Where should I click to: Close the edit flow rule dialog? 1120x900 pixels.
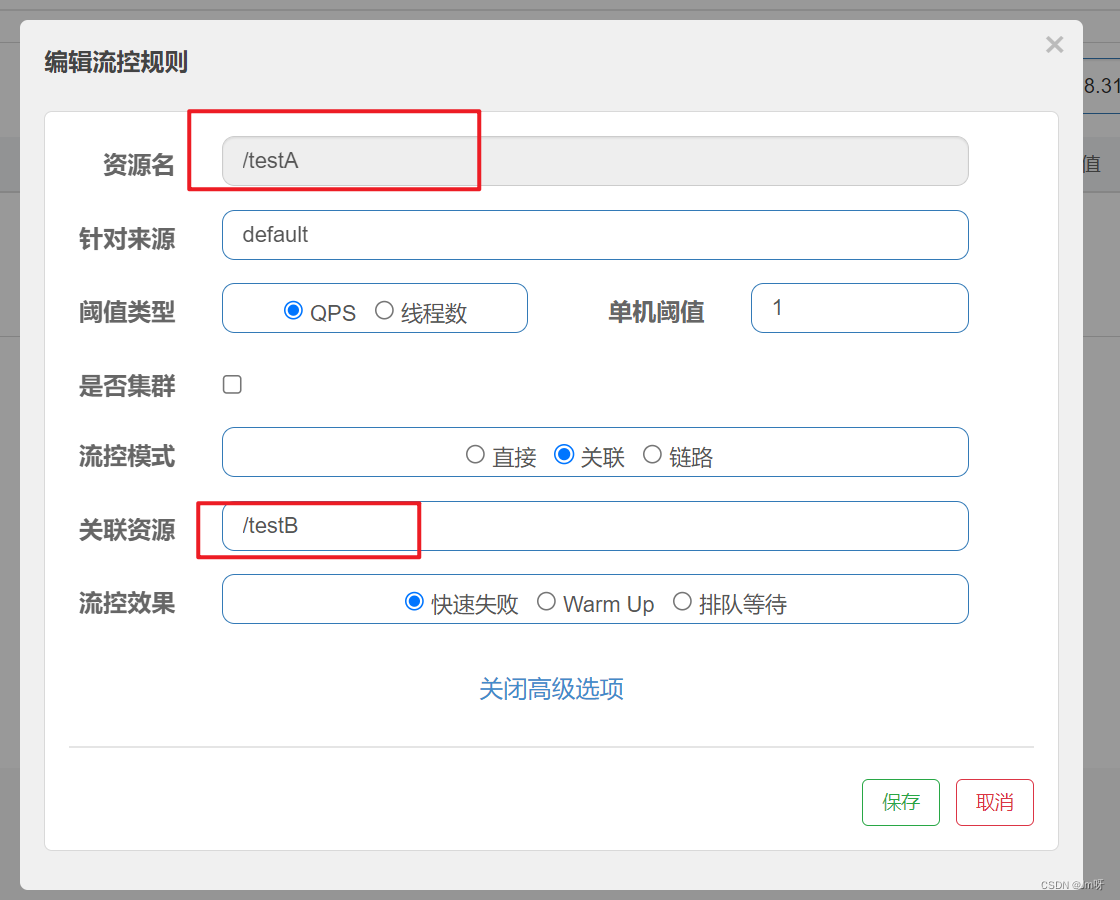point(1054,44)
